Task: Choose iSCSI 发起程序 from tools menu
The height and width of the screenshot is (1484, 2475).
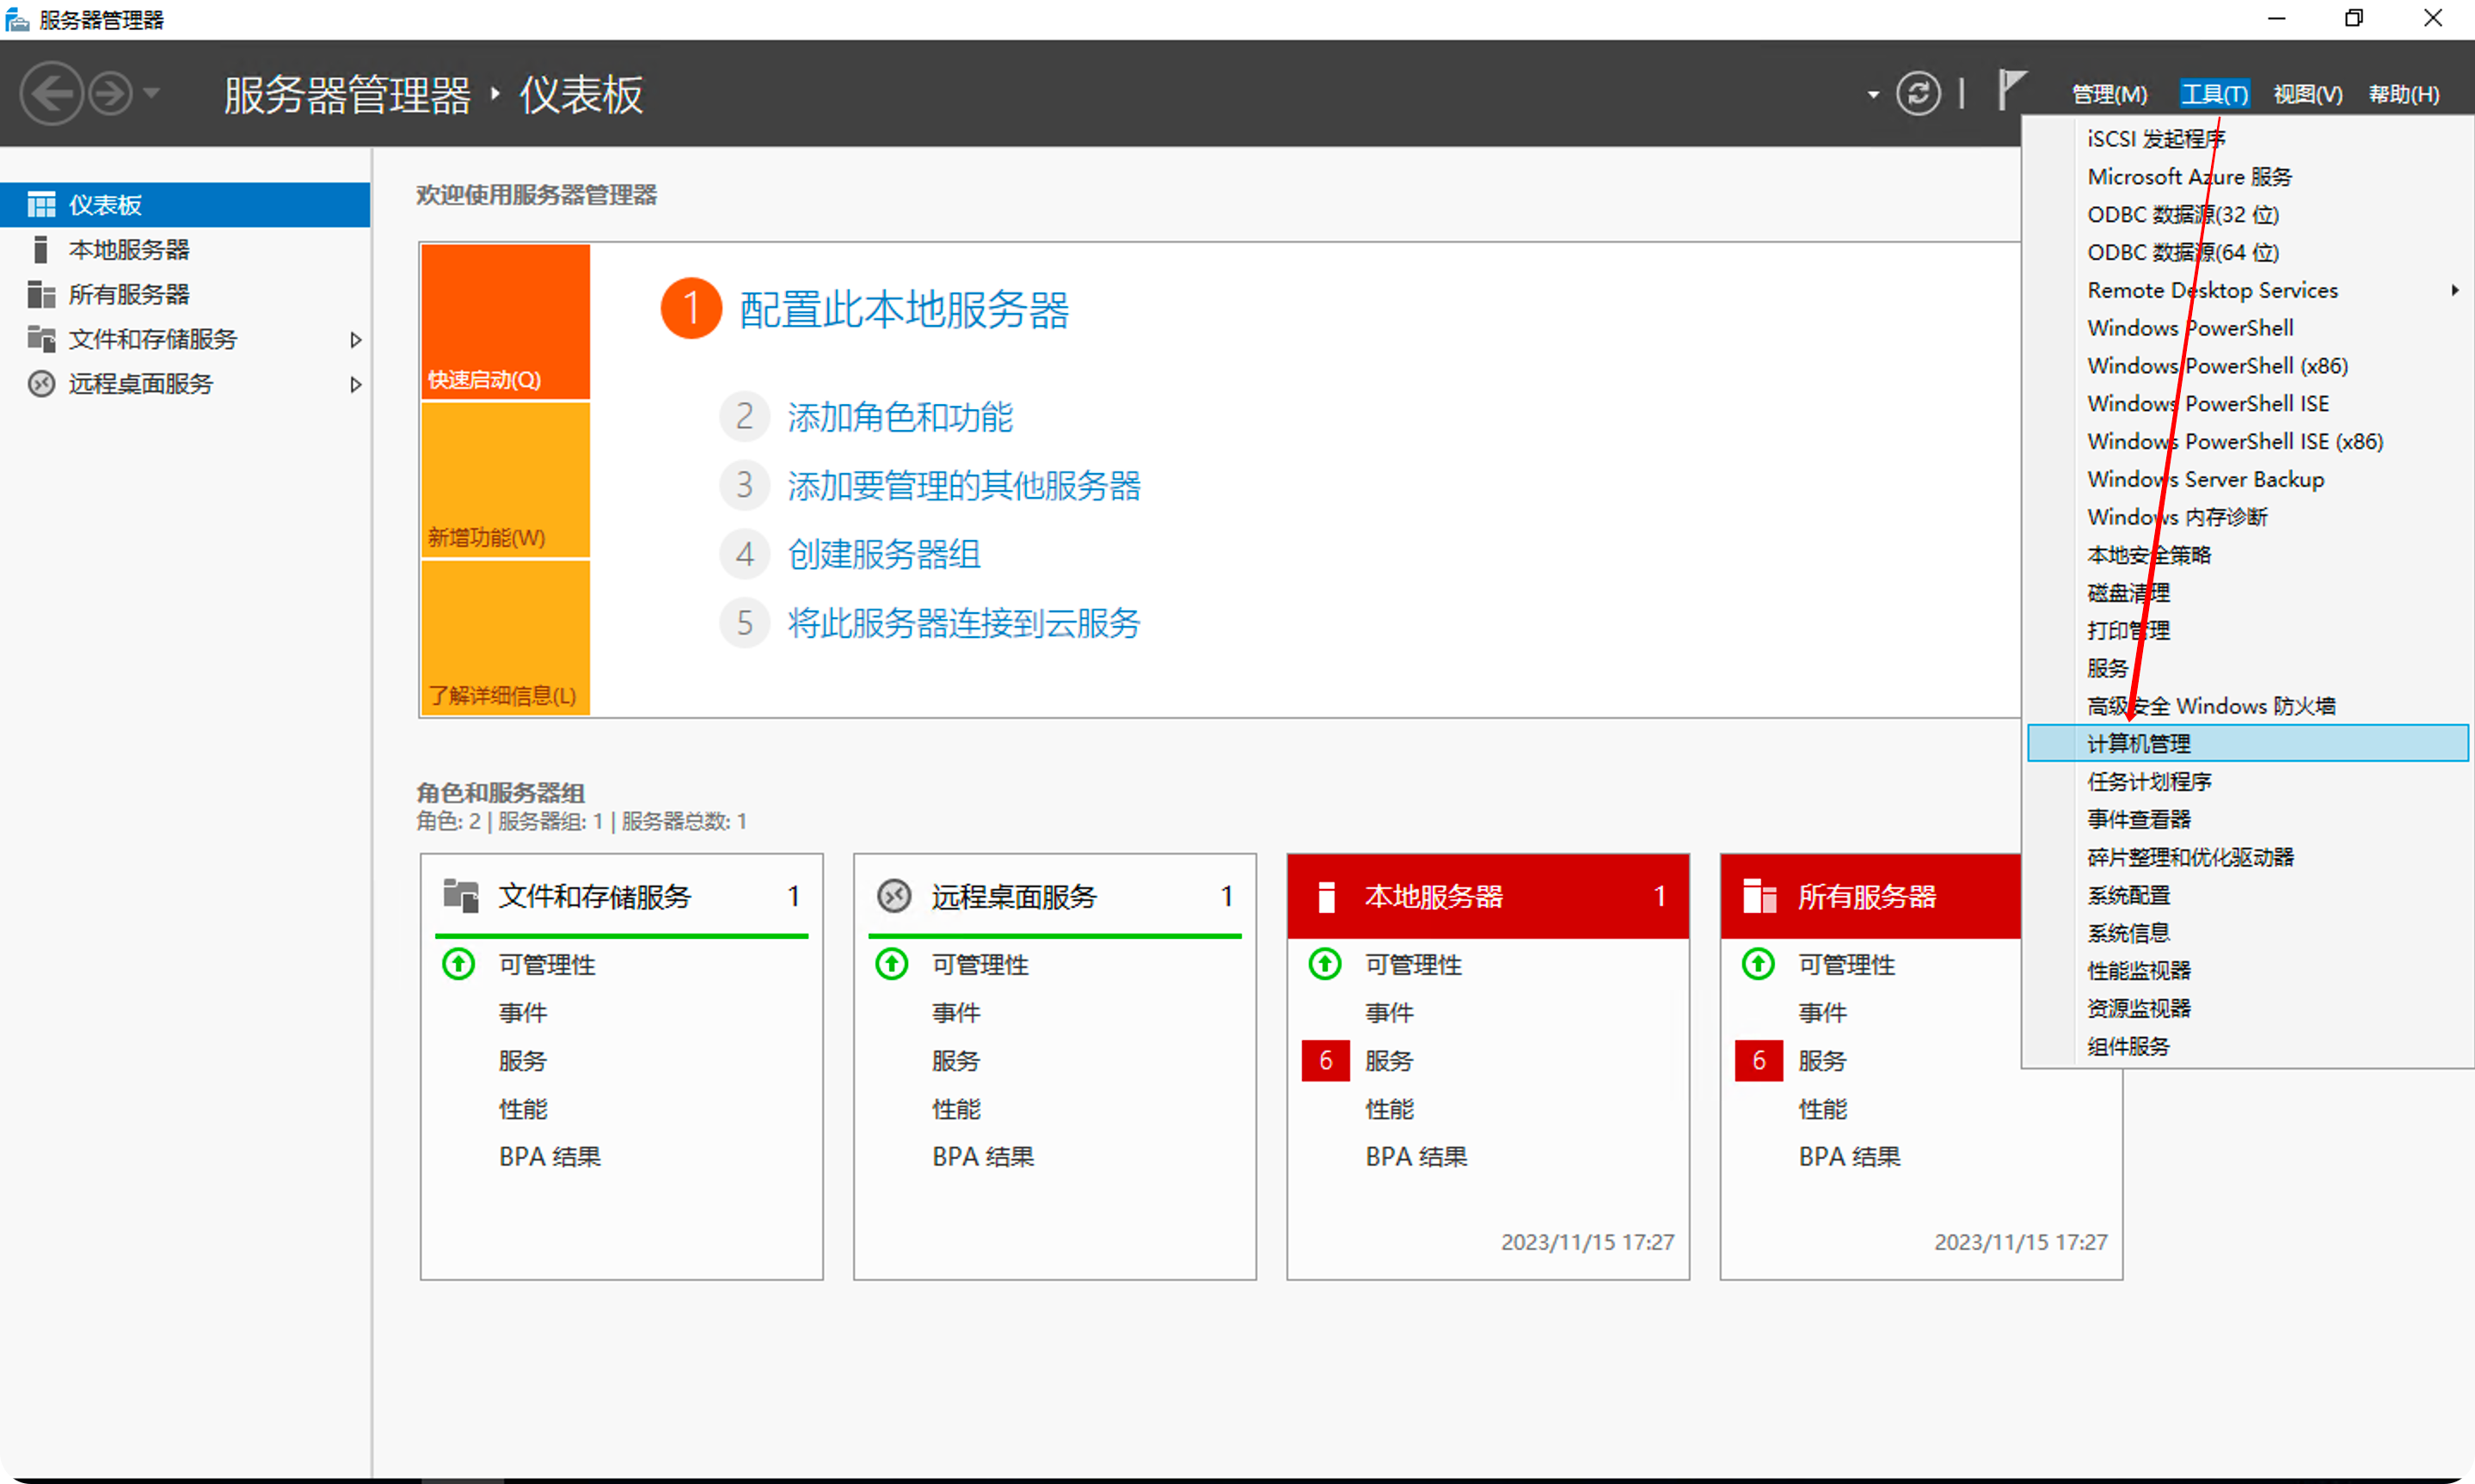Action: pyautogui.click(x=2247, y=138)
